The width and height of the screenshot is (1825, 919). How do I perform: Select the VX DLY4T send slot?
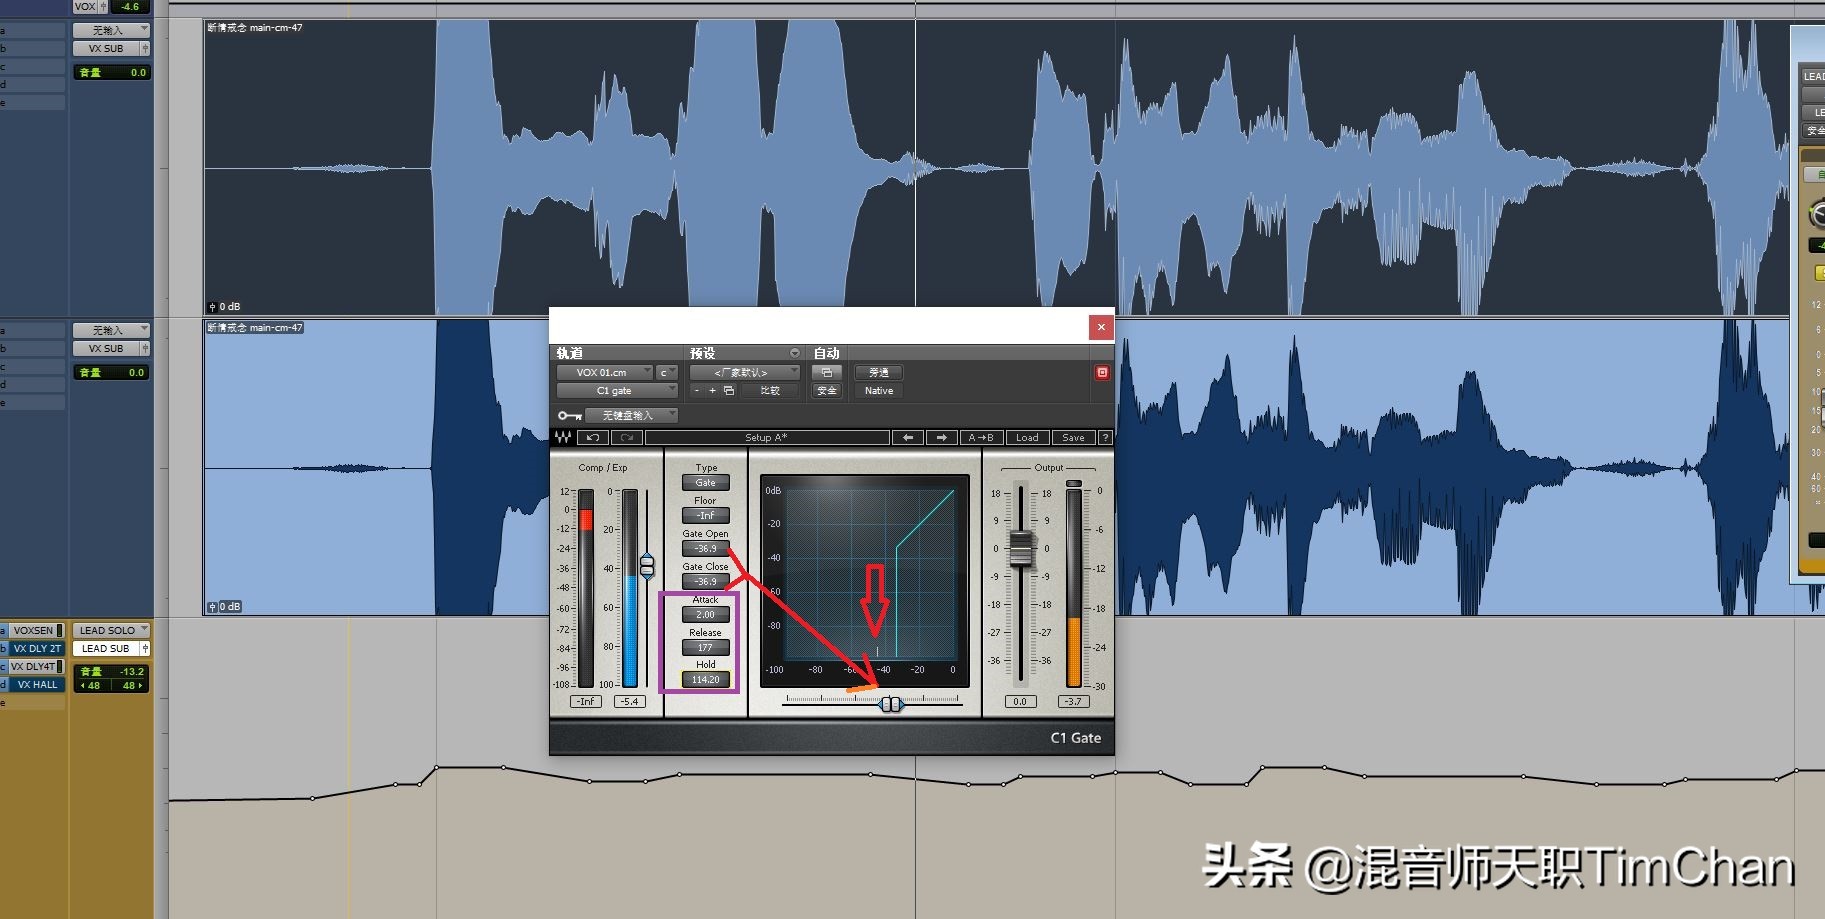point(35,666)
